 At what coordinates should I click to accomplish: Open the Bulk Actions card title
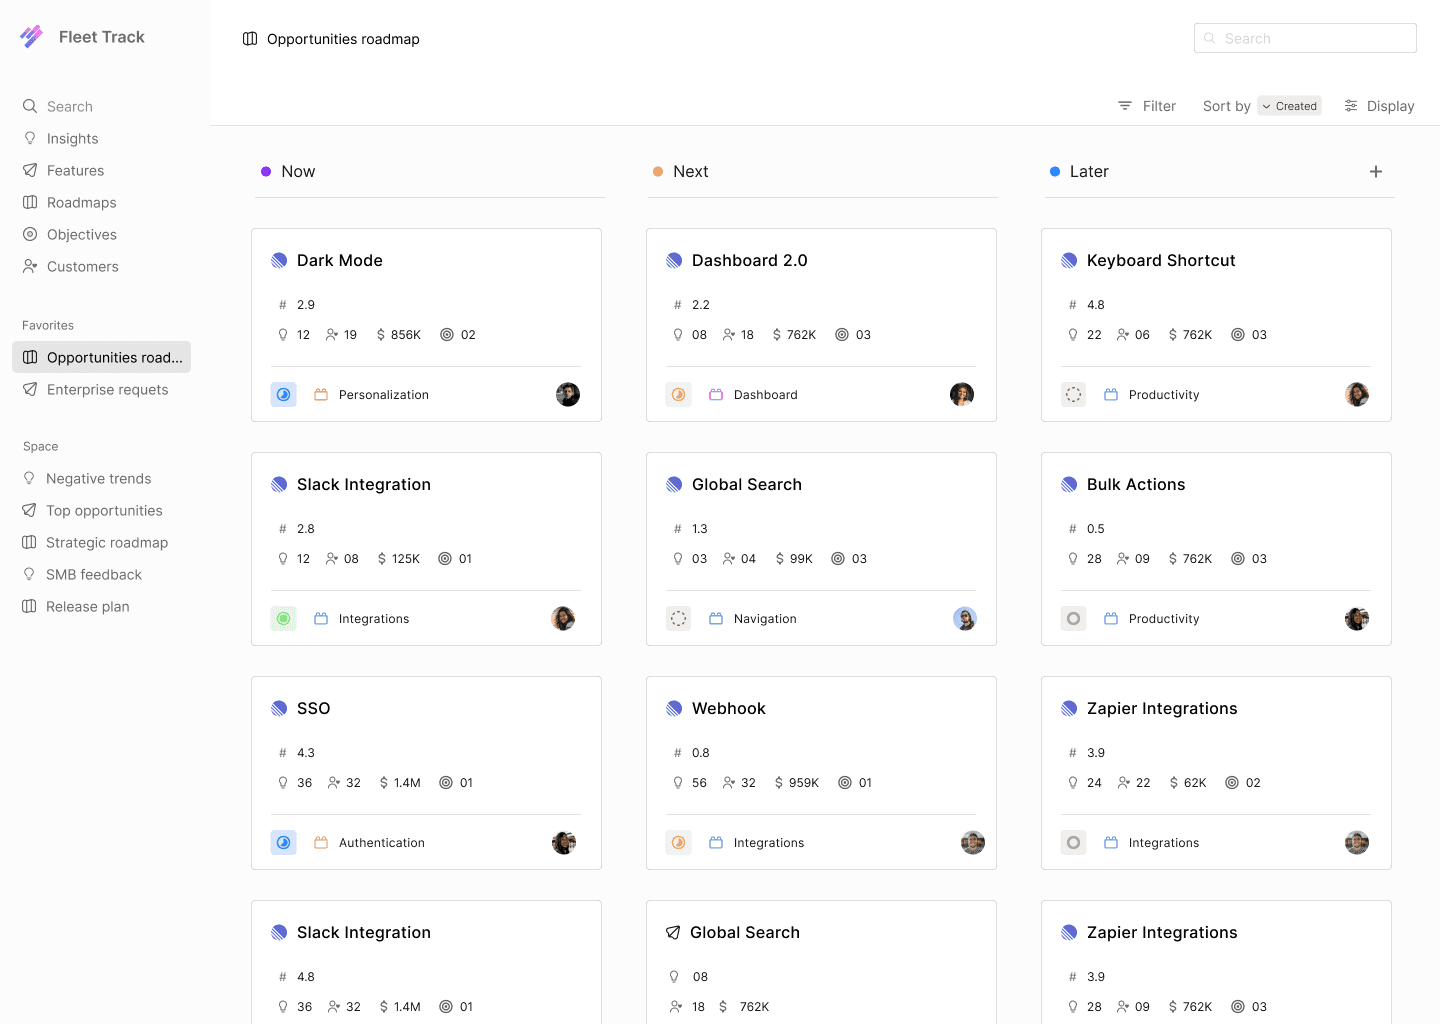click(1136, 484)
